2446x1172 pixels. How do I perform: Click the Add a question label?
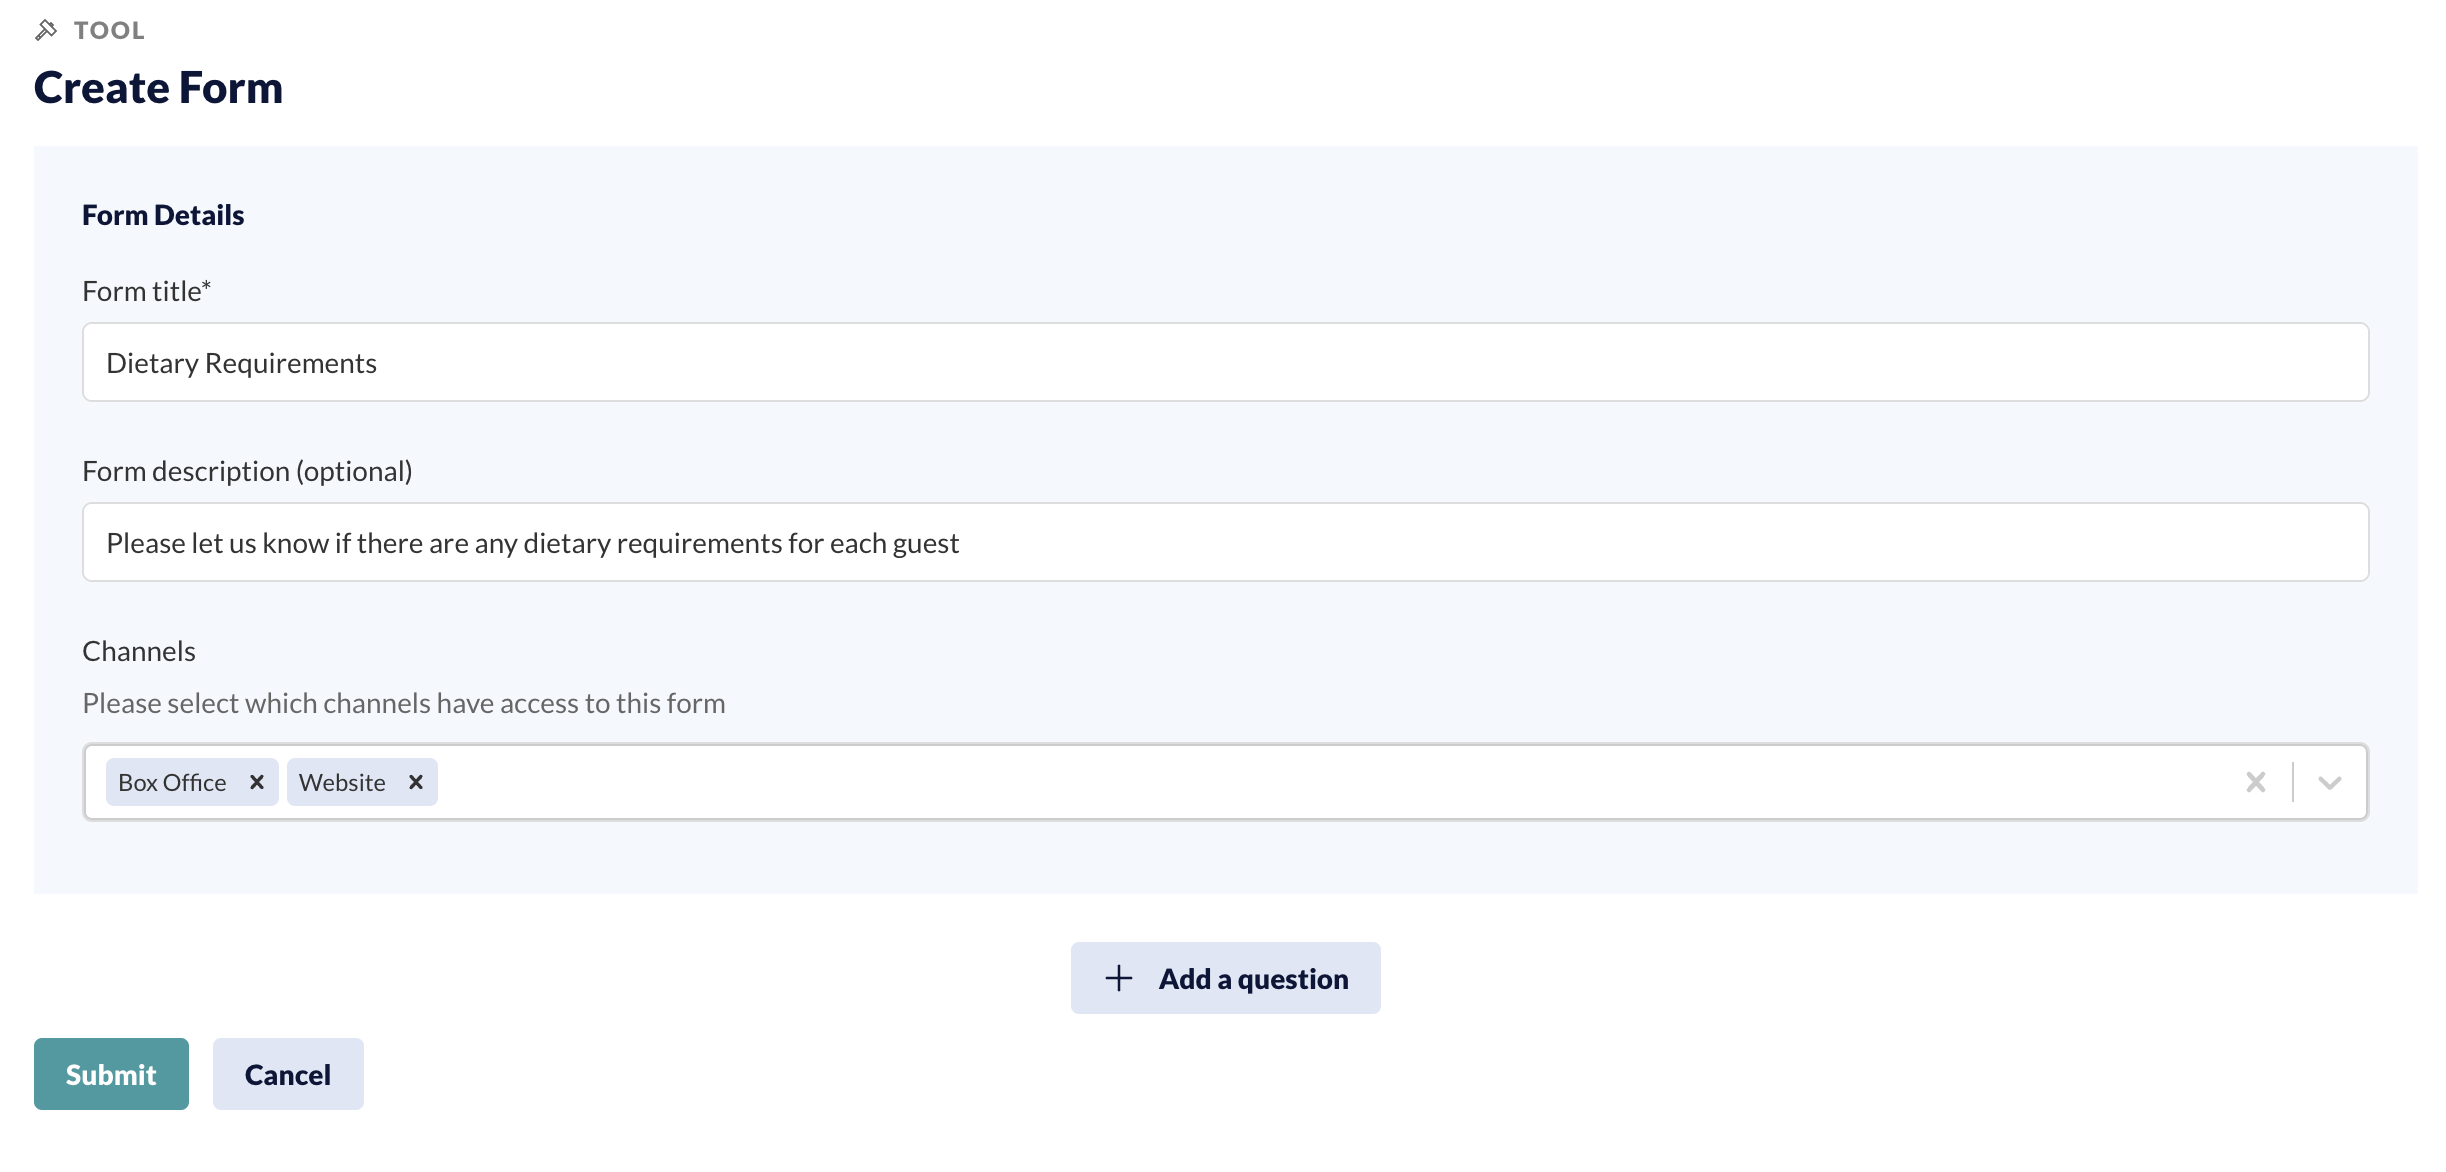pyautogui.click(x=1253, y=979)
